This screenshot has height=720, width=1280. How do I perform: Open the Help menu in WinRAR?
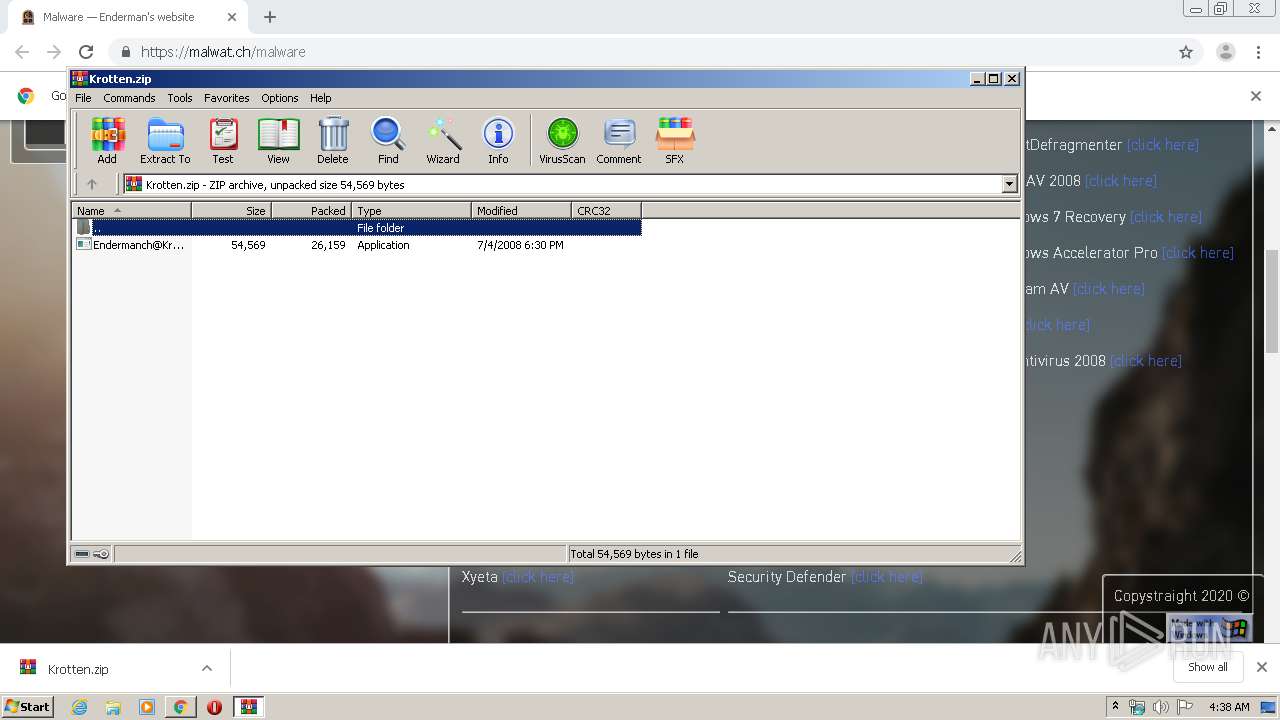320,98
